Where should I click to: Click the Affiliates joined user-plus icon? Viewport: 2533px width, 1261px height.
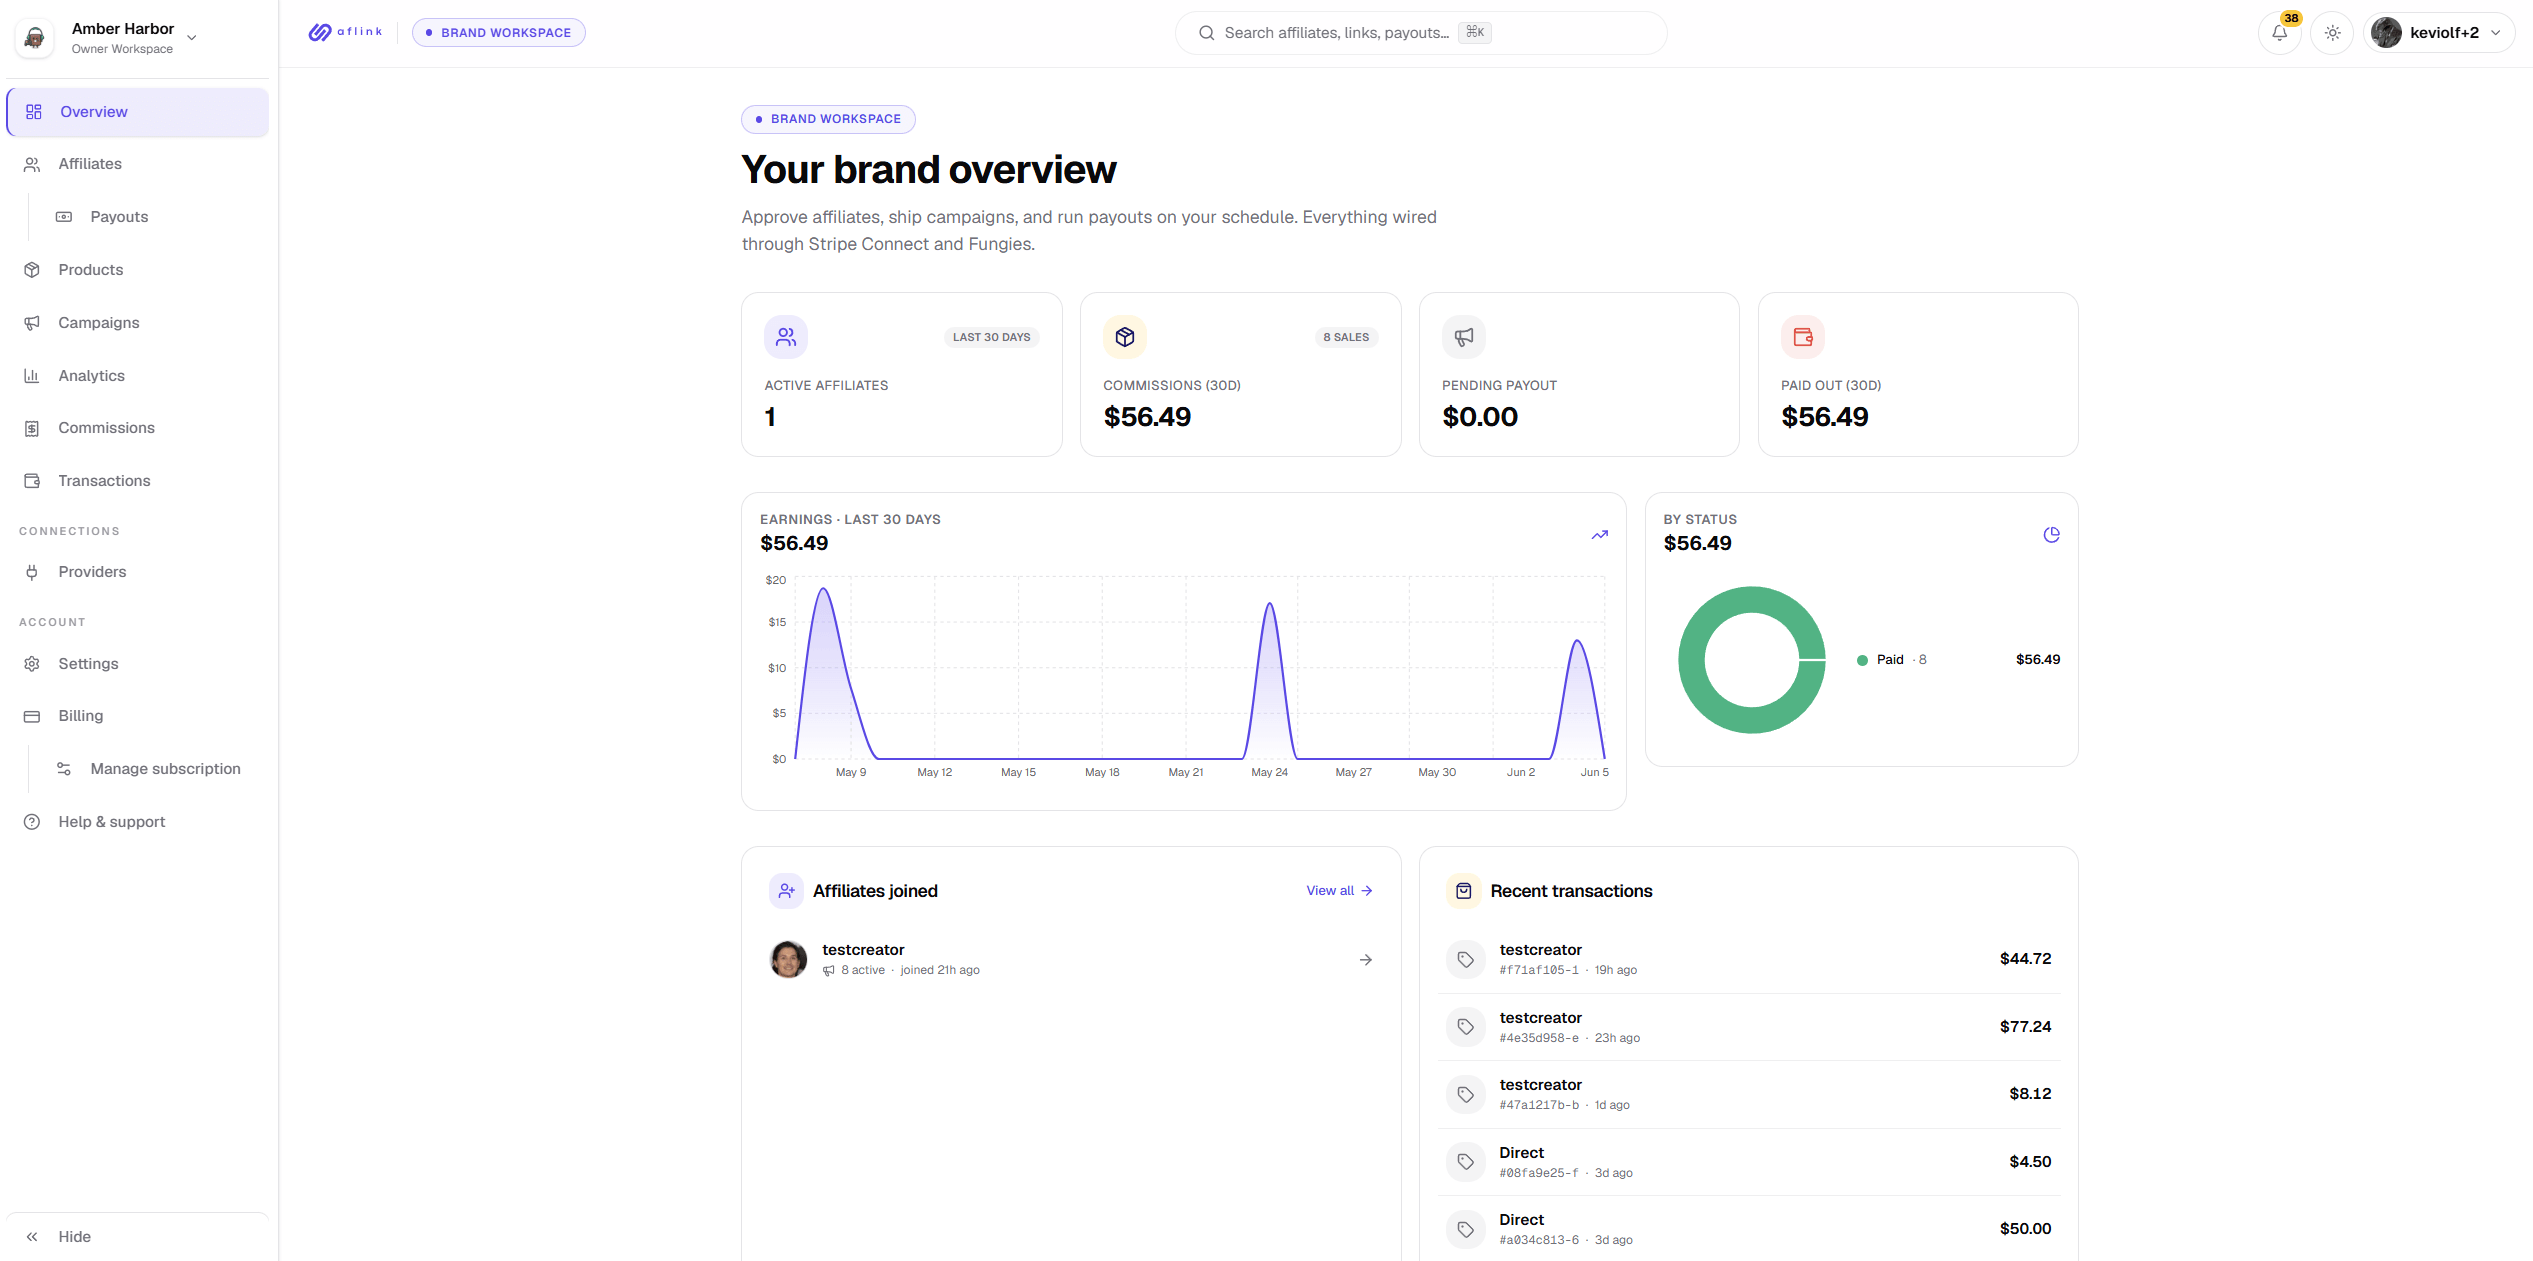point(787,891)
